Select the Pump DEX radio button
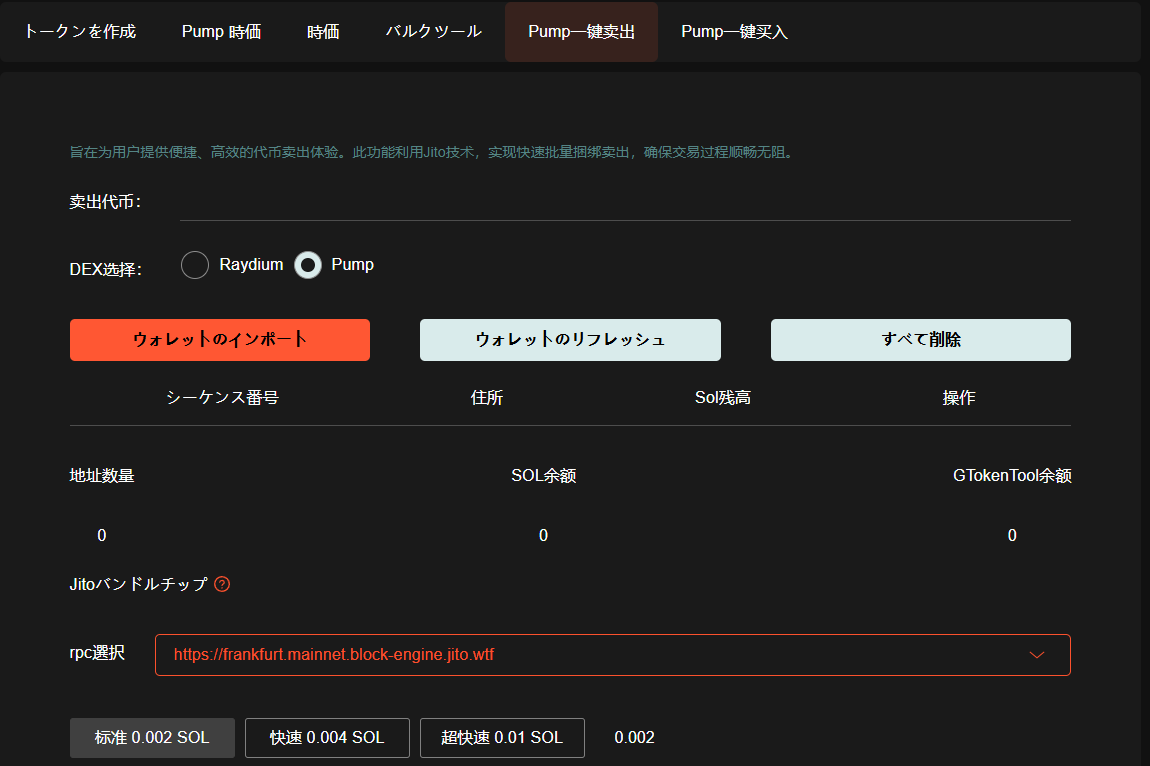This screenshot has width=1150, height=766. pyautogui.click(x=308, y=265)
